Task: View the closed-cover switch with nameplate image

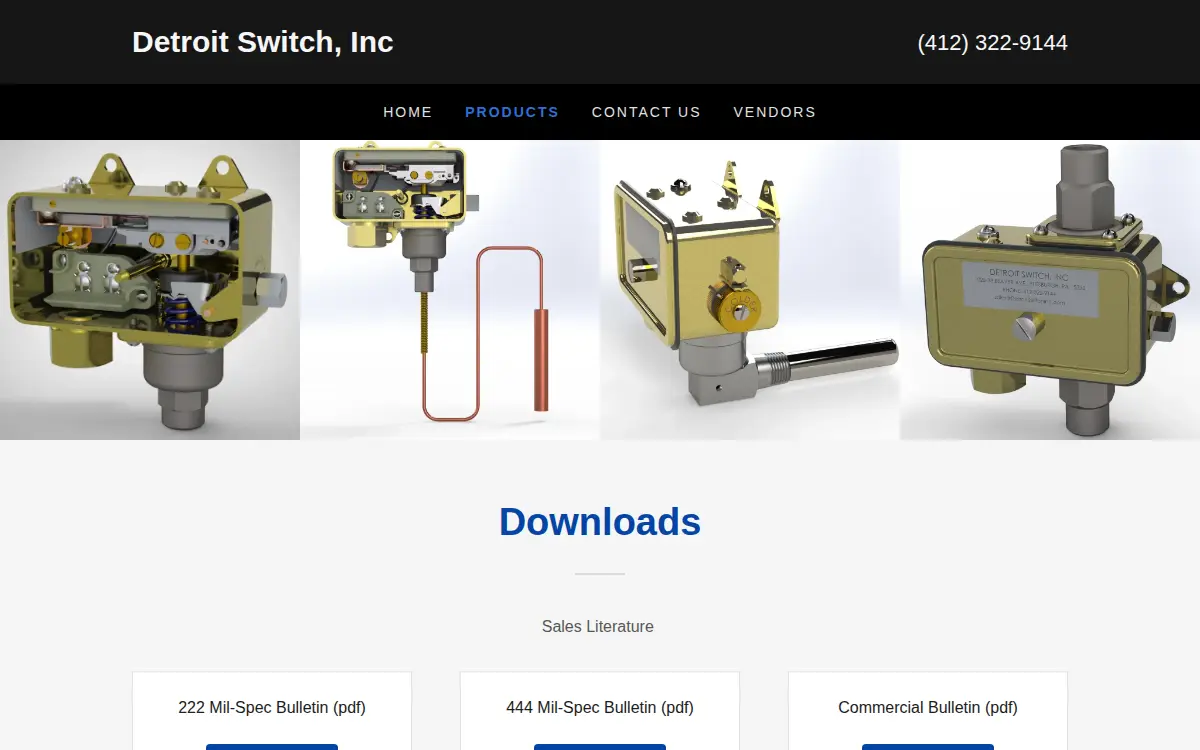Action: tap(1050, 290)
